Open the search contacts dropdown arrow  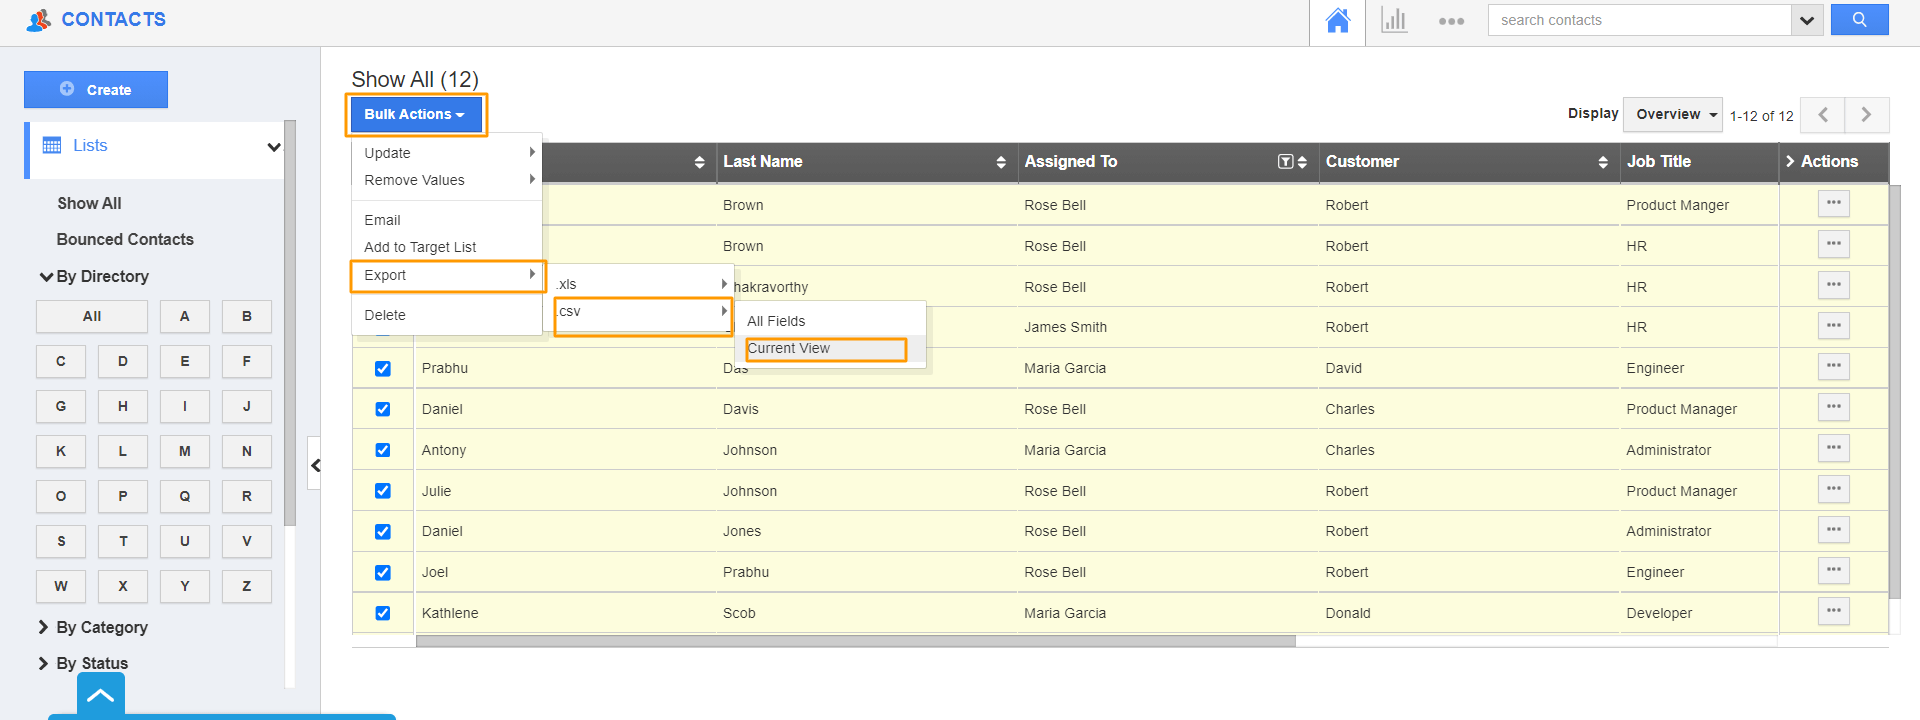1806,20
